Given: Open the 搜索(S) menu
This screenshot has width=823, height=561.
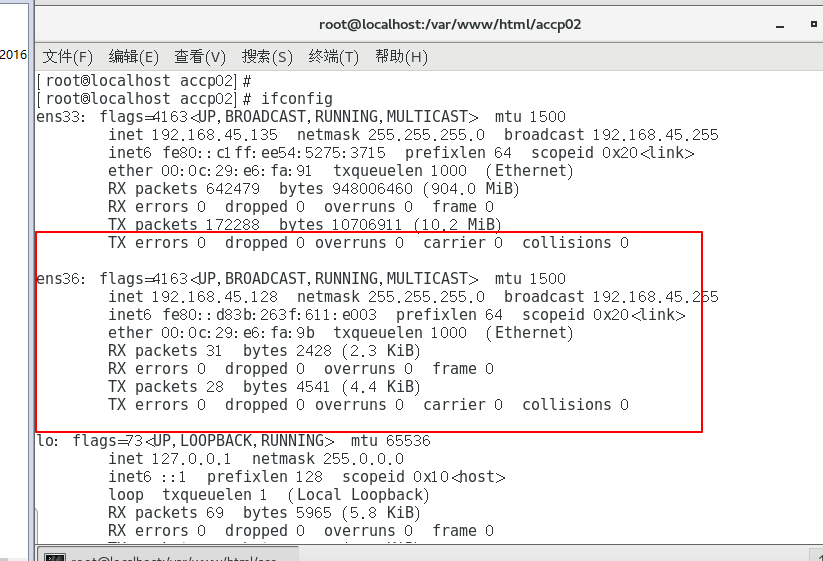Looking at the screenshot, I should 267,57.
